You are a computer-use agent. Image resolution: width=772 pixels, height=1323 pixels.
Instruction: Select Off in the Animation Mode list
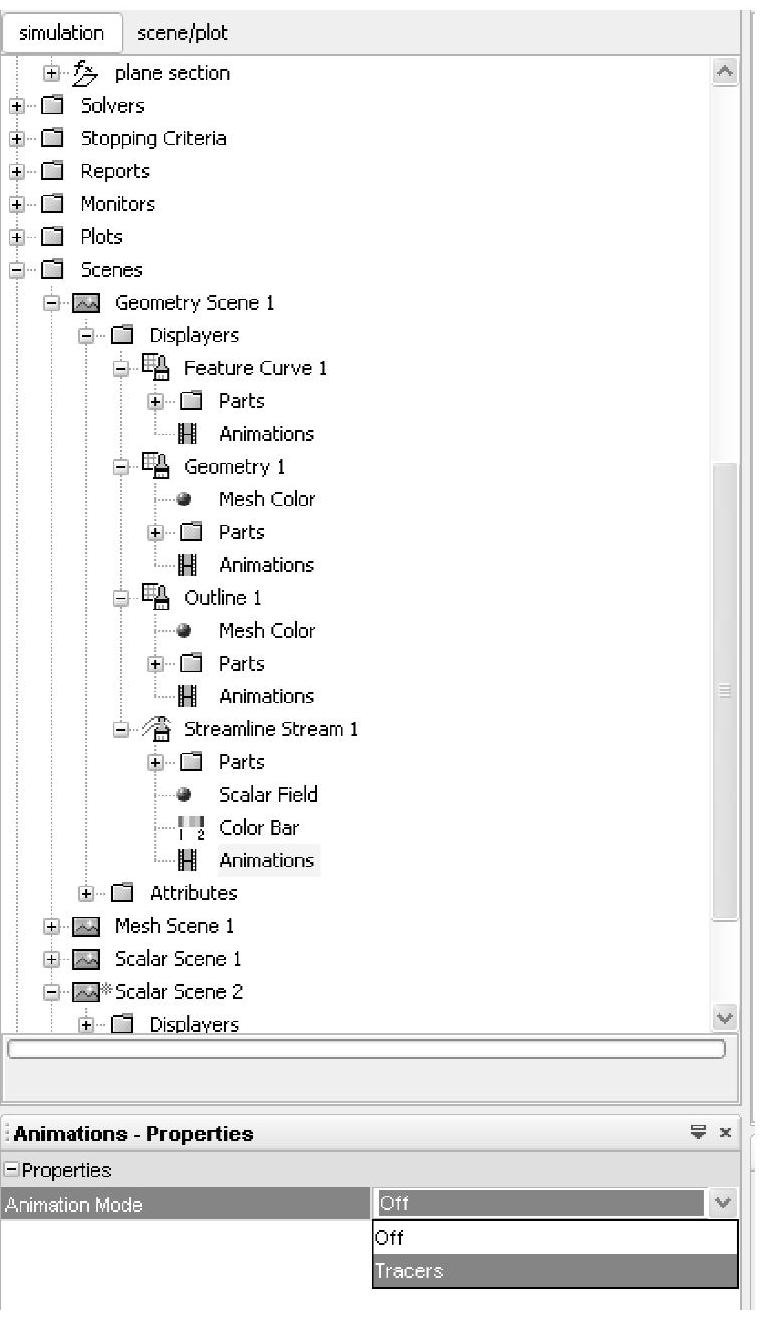[555, 1238]
